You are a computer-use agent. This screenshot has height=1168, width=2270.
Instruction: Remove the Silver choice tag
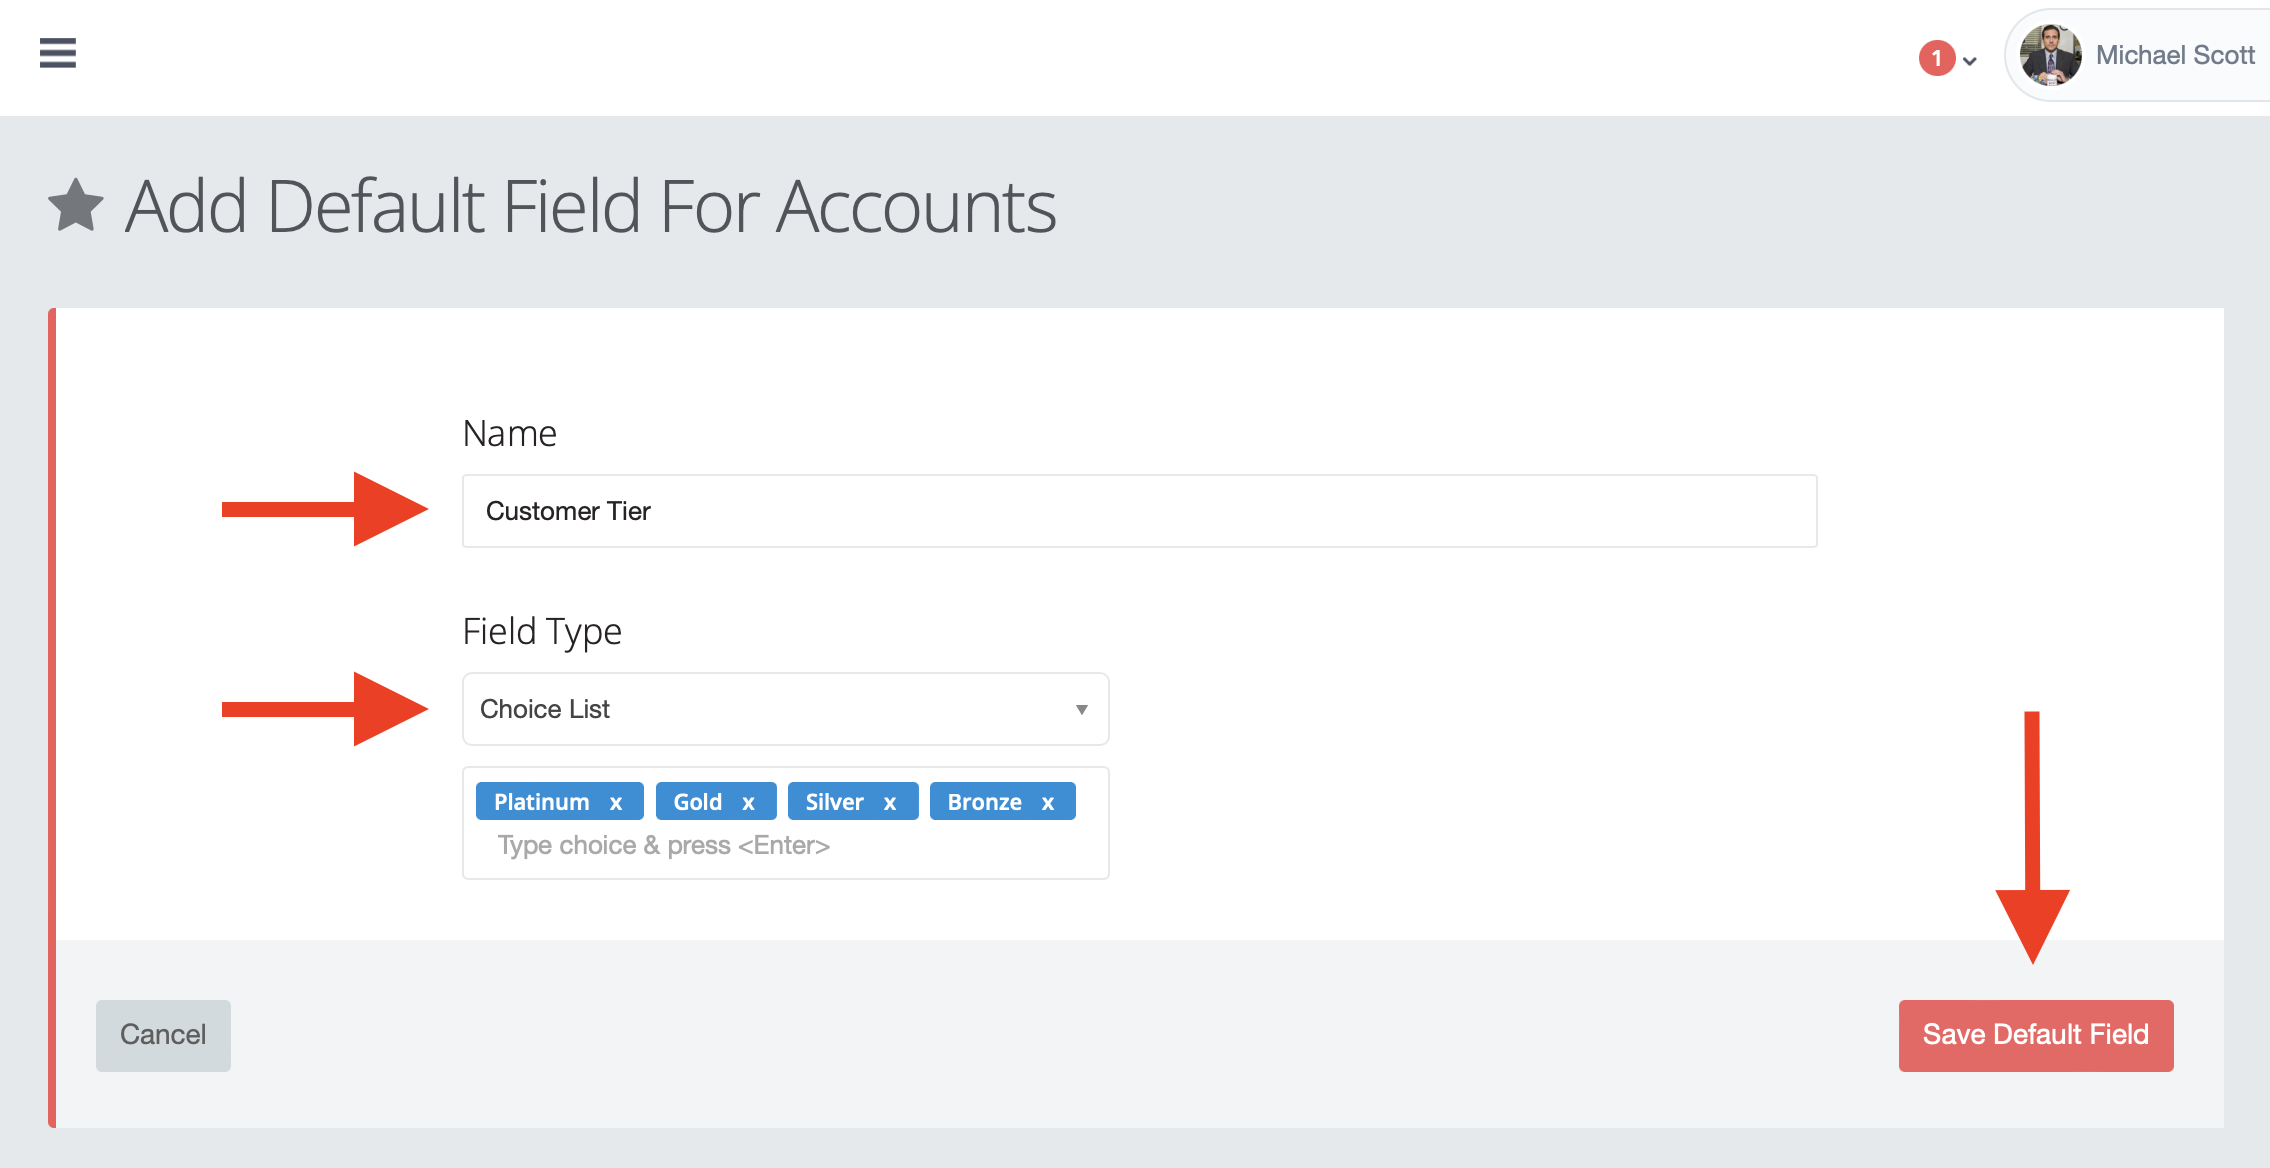point(890,803)
